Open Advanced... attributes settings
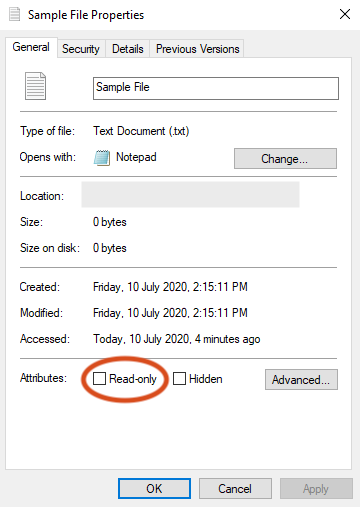360x507 pixels. [x=301, y=379]
